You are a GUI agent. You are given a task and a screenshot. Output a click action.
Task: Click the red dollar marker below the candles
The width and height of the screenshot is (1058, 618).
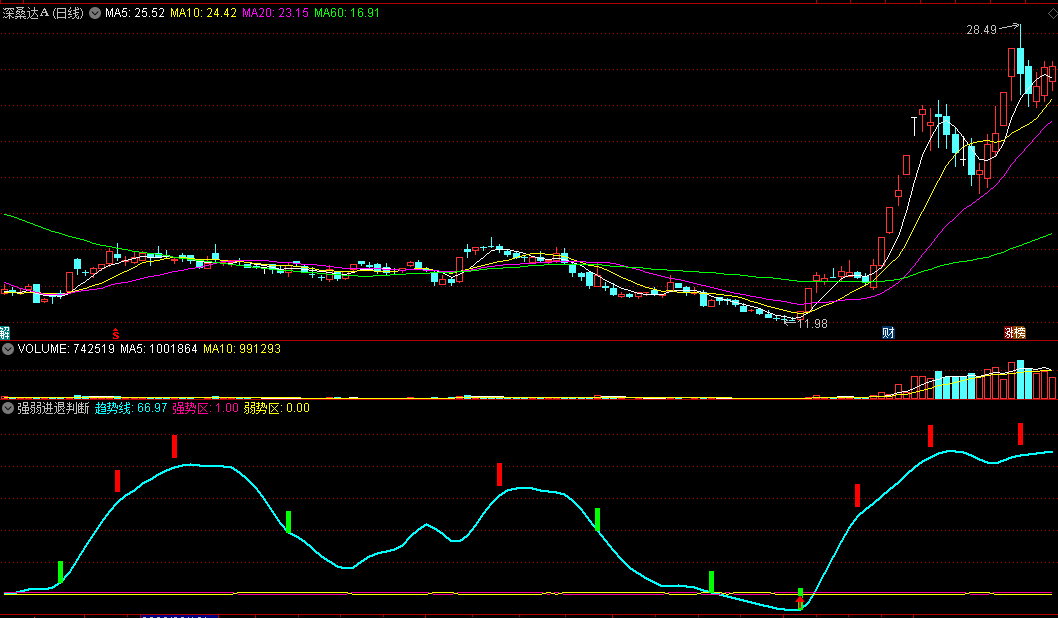pos(116,333)
